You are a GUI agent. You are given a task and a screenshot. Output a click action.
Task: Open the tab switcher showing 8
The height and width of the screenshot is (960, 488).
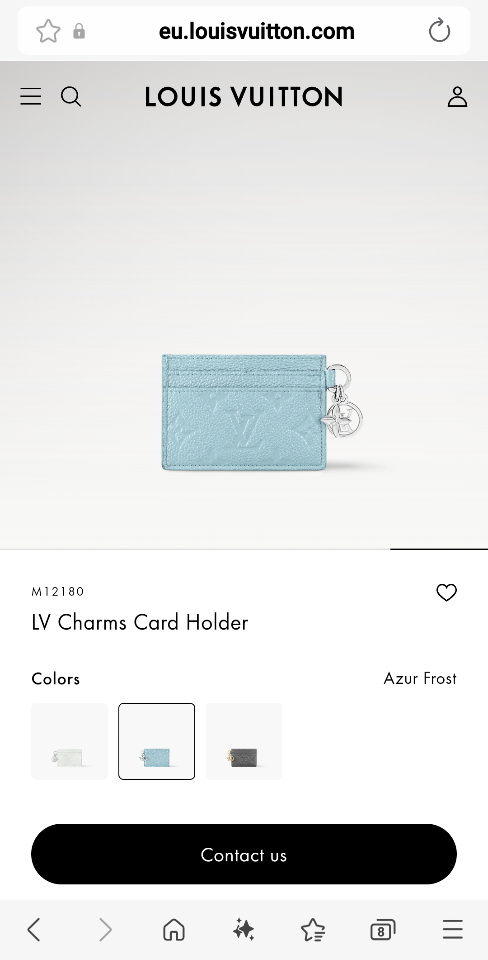coord(383,930)
